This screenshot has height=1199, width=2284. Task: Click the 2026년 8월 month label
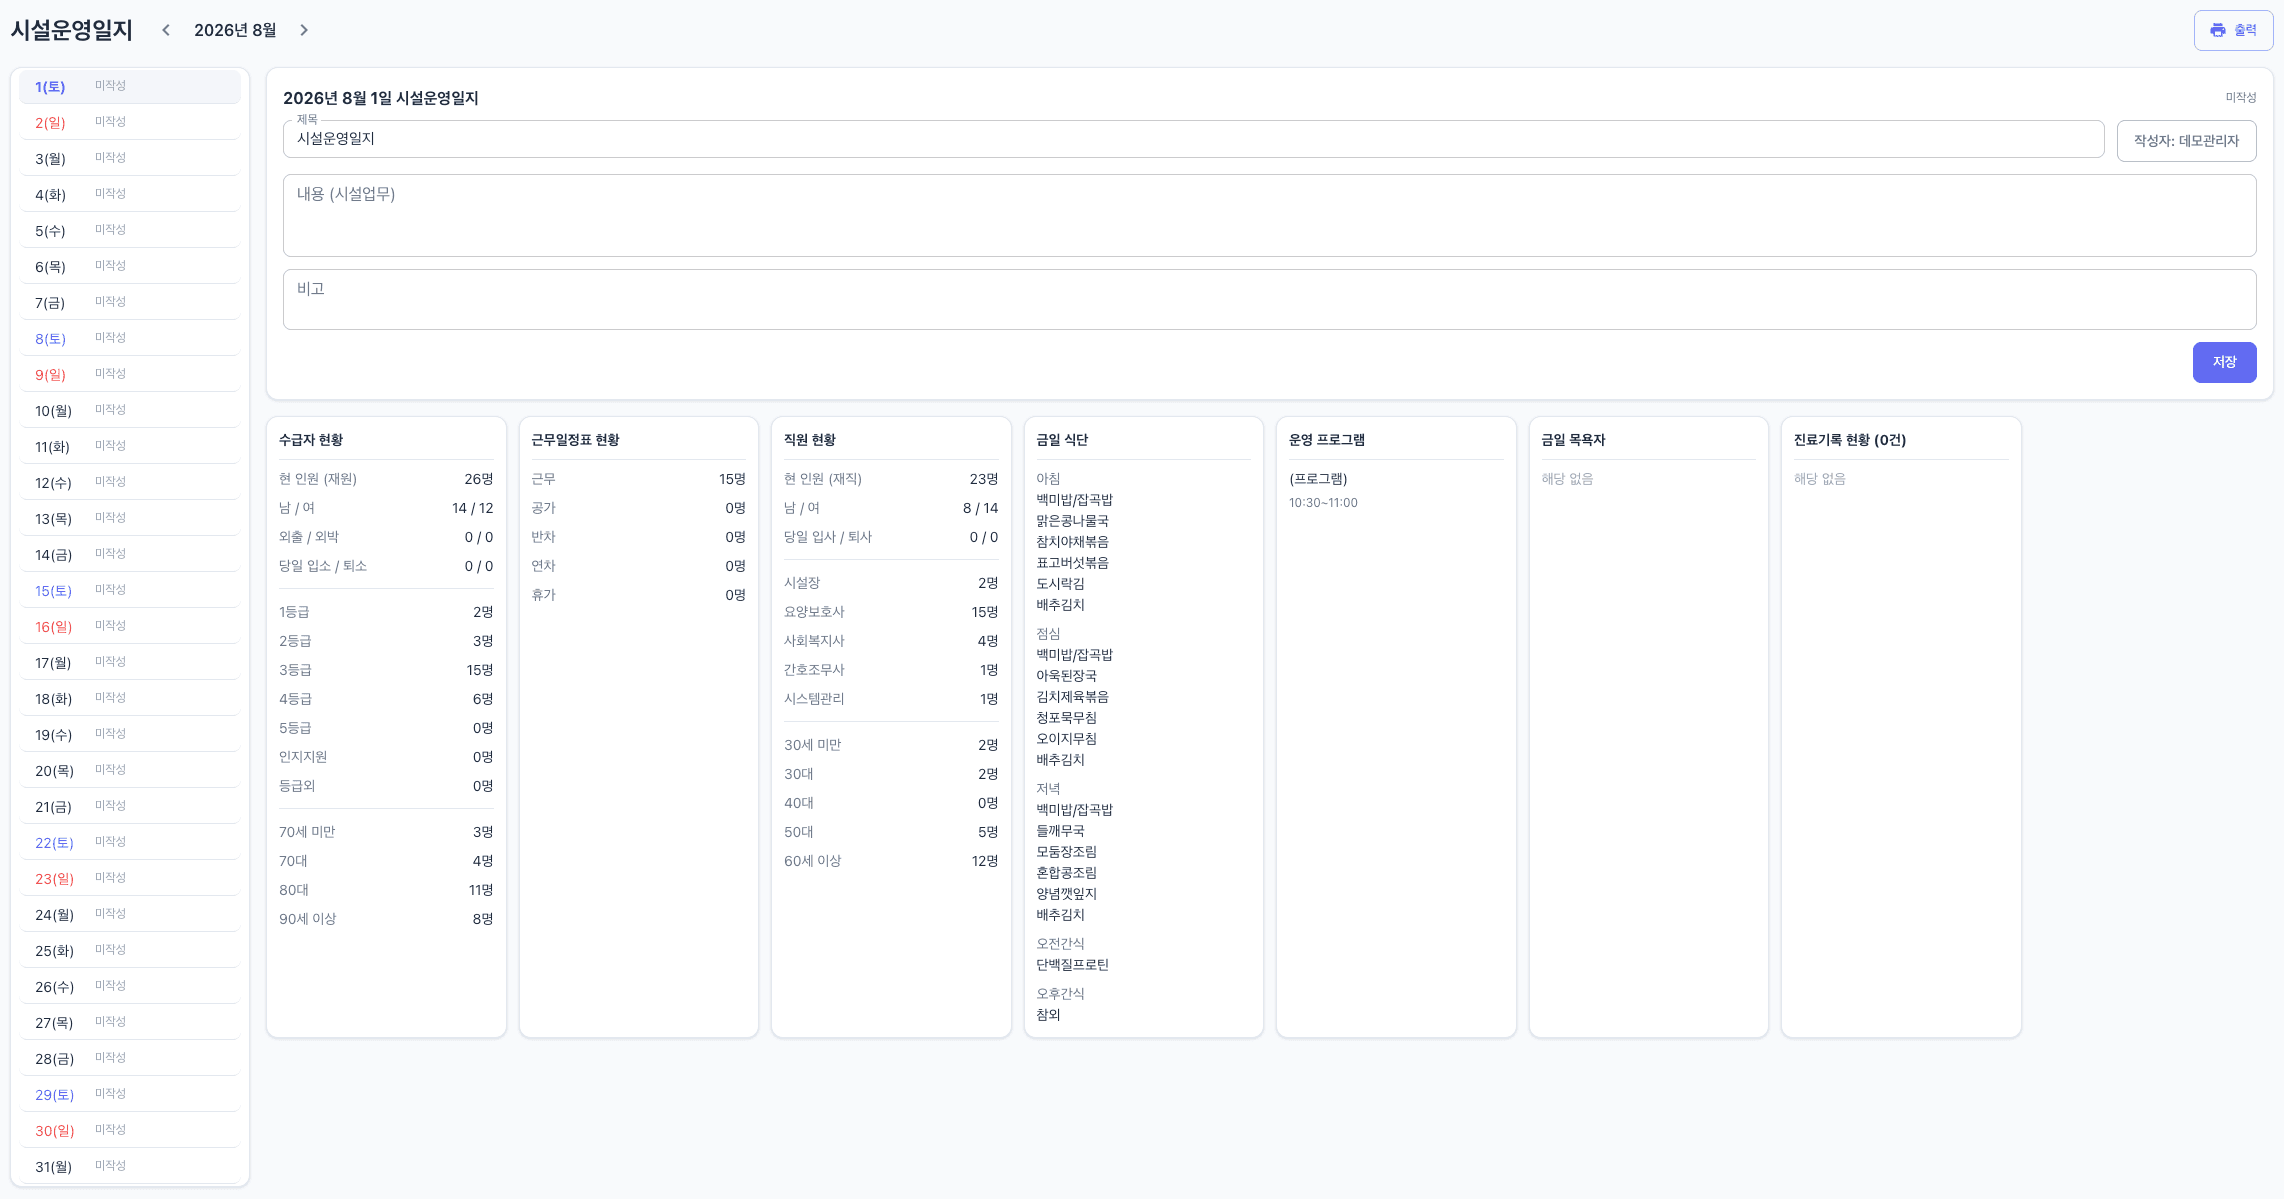coord(235,30)
